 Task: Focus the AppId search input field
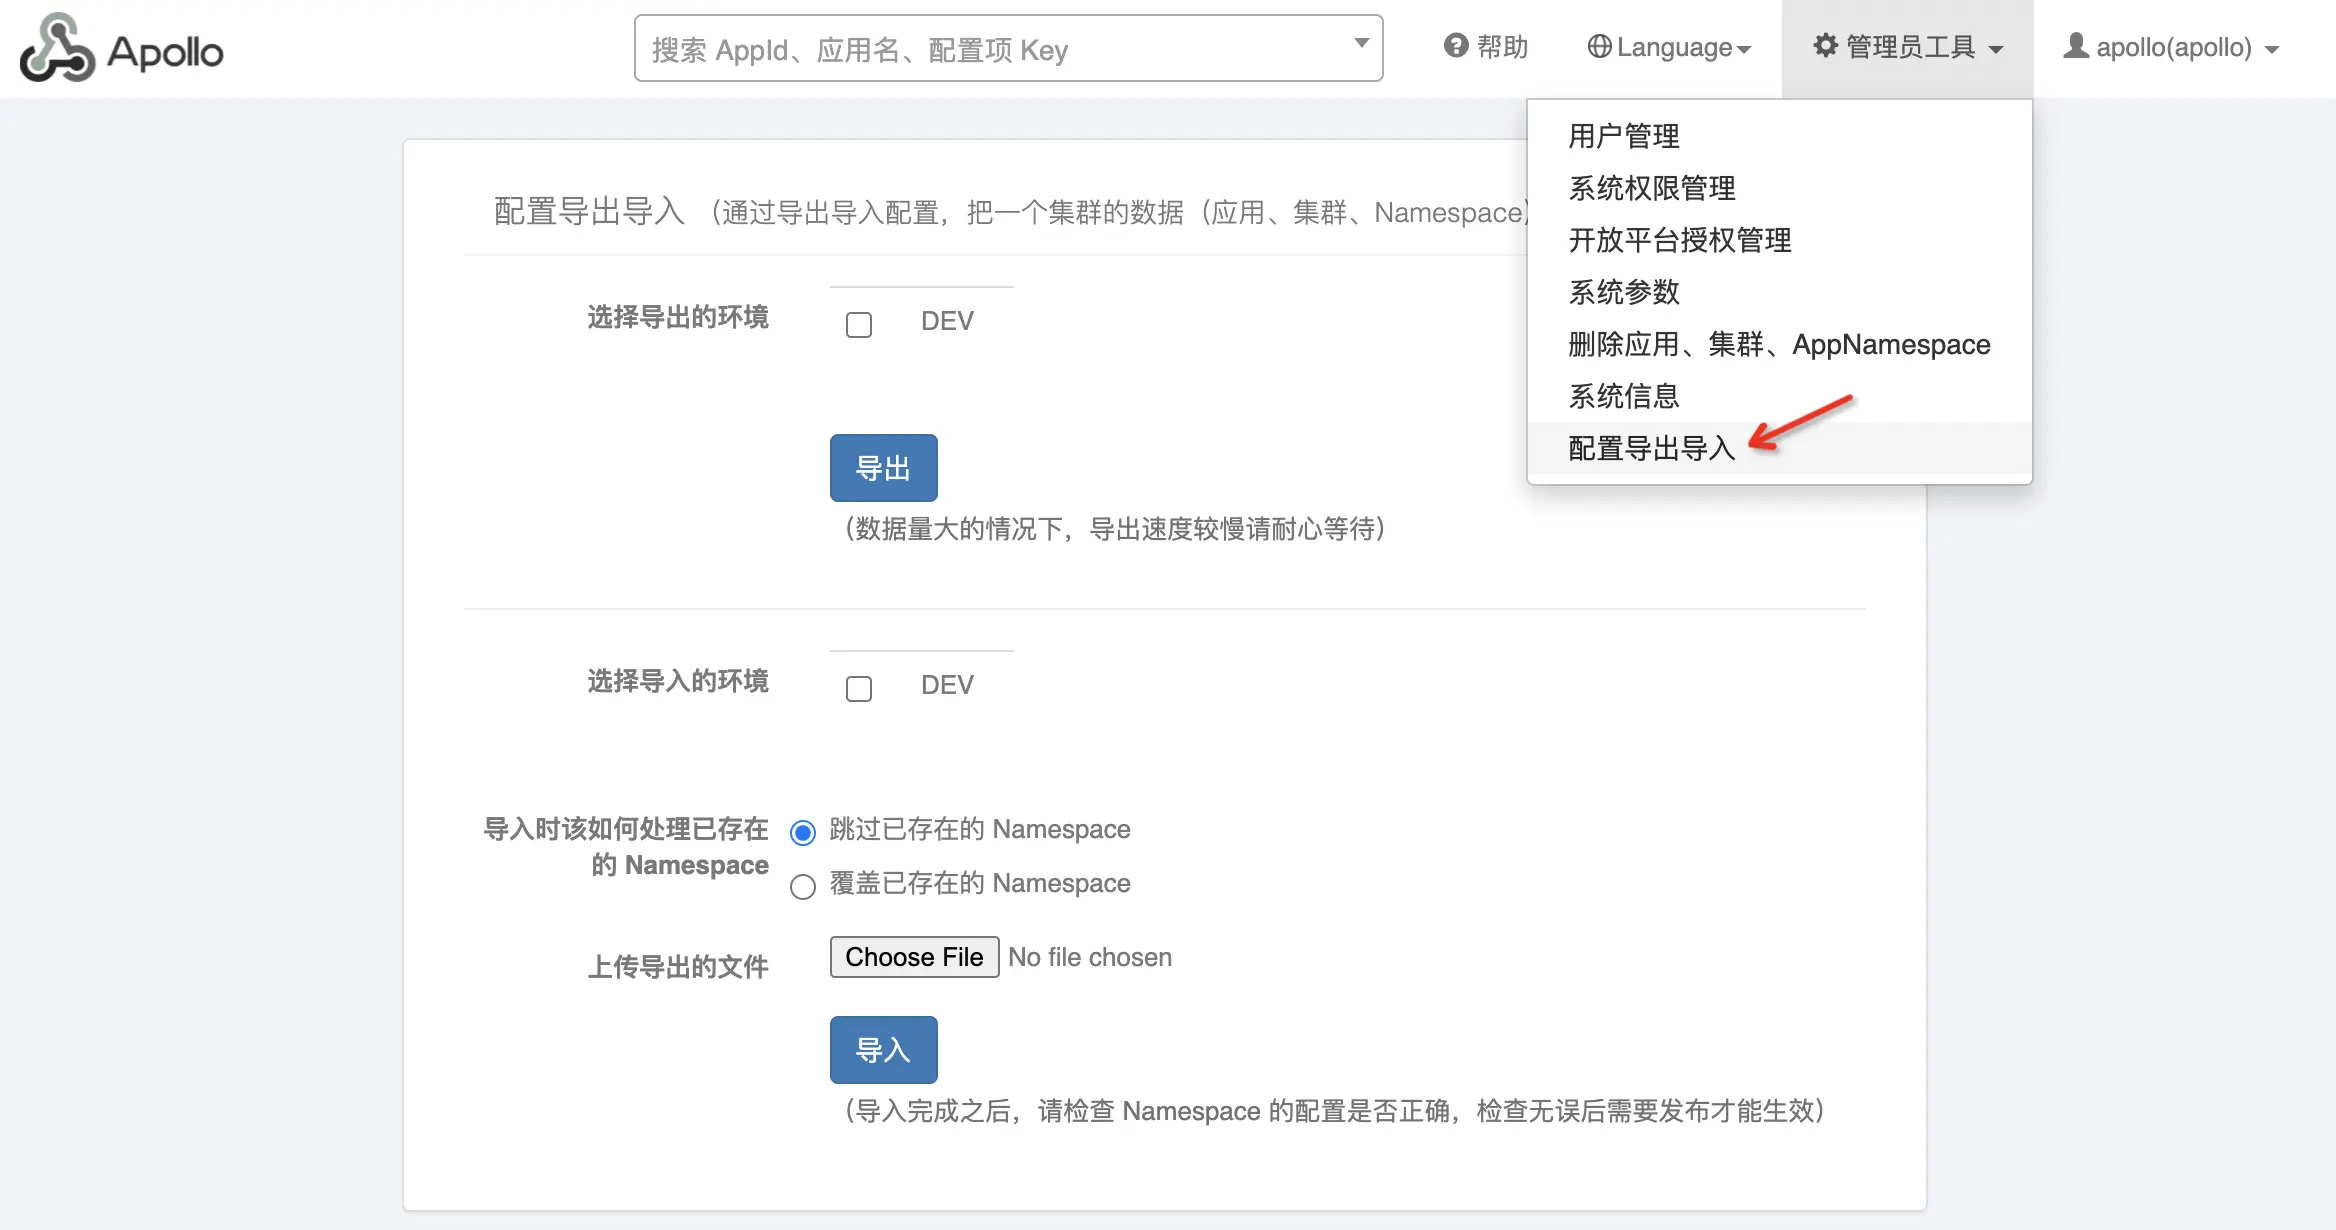tap(1009, 48)
